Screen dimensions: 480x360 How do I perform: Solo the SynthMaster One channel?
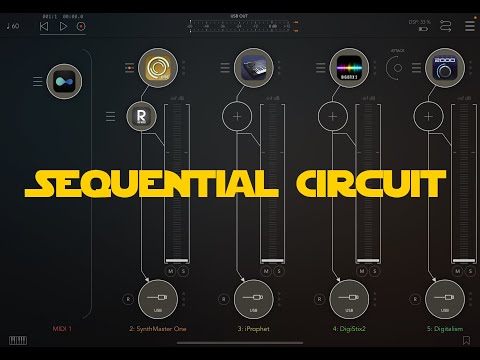click(x=183, y=271)
